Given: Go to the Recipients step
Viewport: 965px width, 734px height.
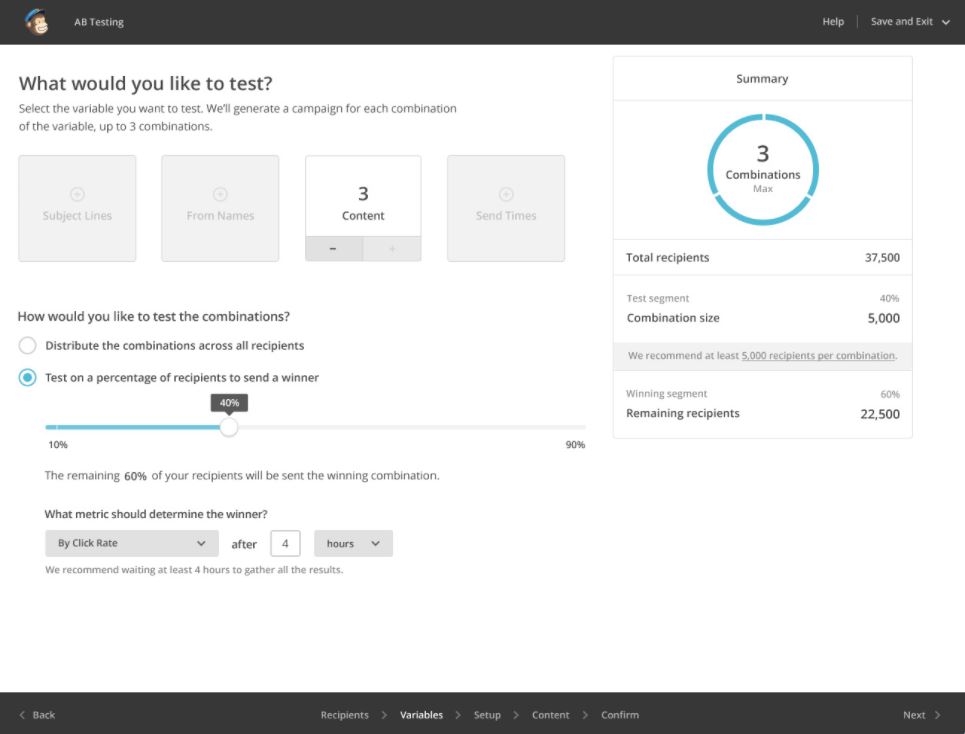Looking at the screenshot, I should pyautogui.click(x=344, y=715).
